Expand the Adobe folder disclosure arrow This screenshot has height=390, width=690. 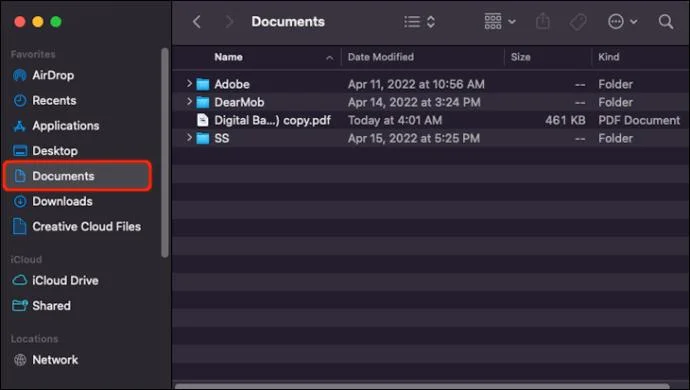(x=189, y=83)
